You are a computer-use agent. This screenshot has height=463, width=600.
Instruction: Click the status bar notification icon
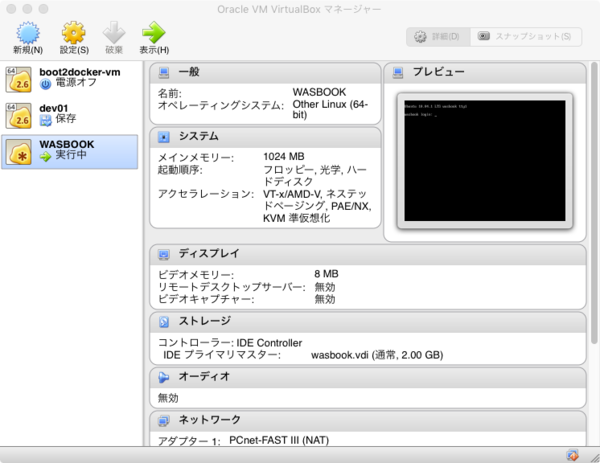pyautogui.click(x=572, y=455)
